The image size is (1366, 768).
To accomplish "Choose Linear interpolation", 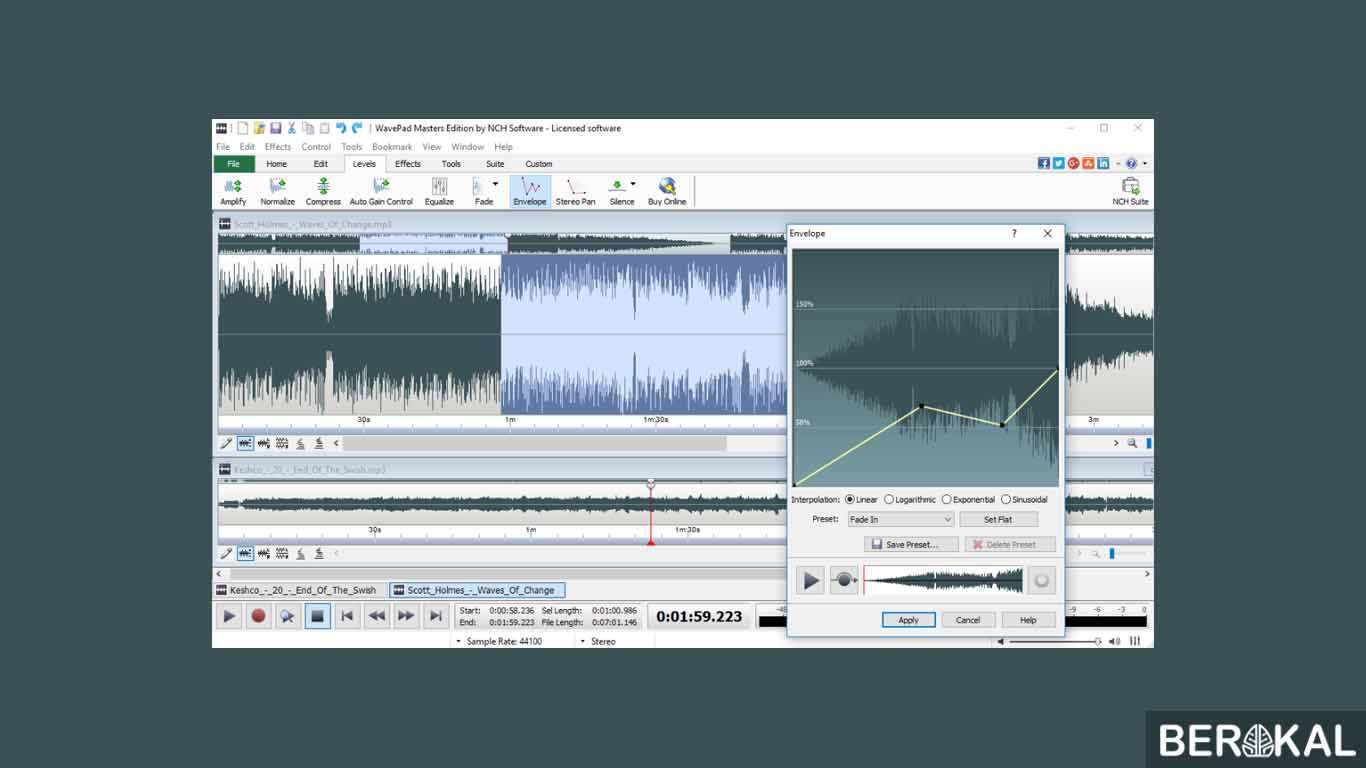I will pyautogui.click(x=861, y=500).
